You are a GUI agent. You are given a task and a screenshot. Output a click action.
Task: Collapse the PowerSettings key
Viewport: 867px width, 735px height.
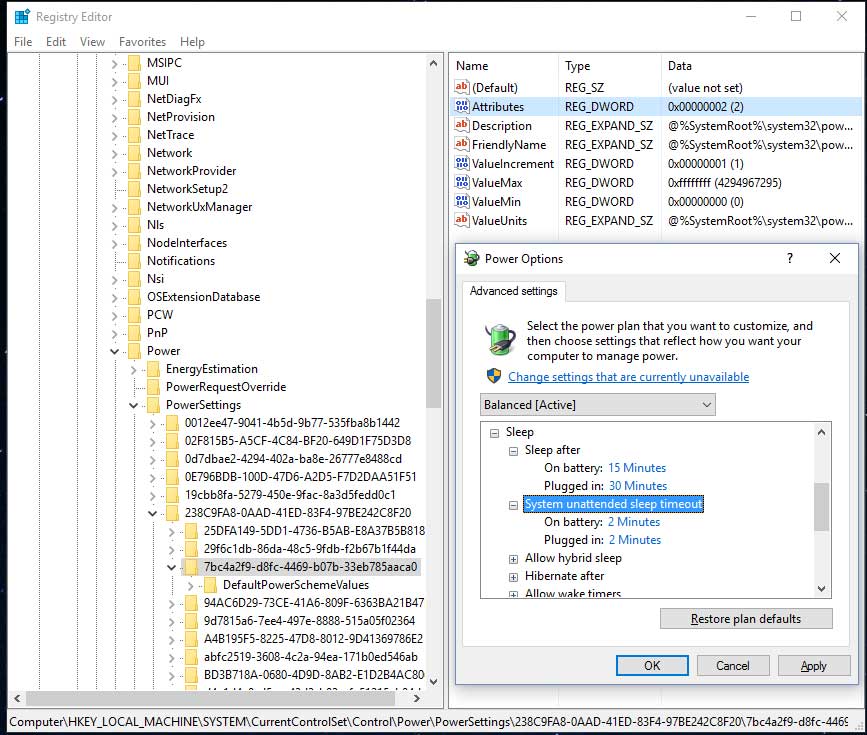pos(133,405)
